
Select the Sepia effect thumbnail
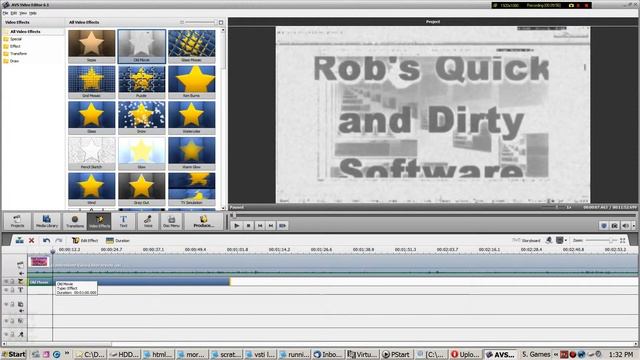coord(91,46)
